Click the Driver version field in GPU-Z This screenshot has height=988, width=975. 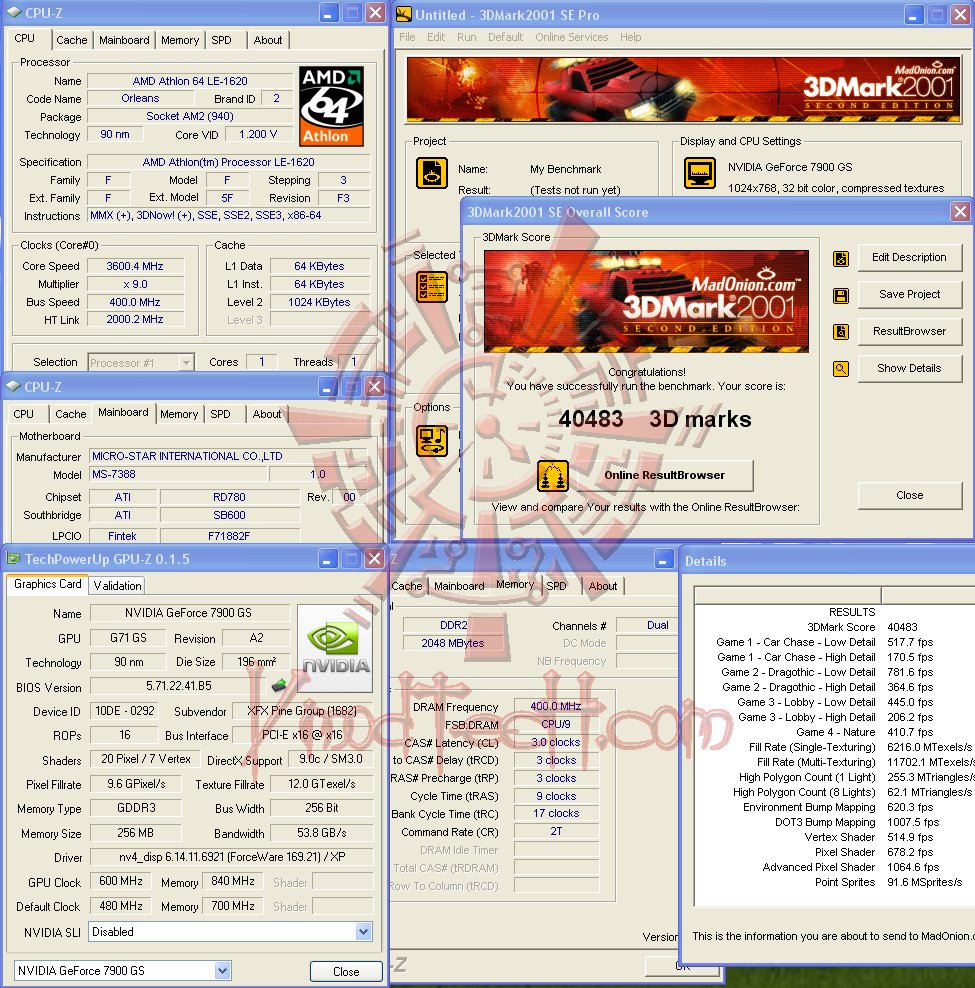pyautogui.click(x=231, y=857)
